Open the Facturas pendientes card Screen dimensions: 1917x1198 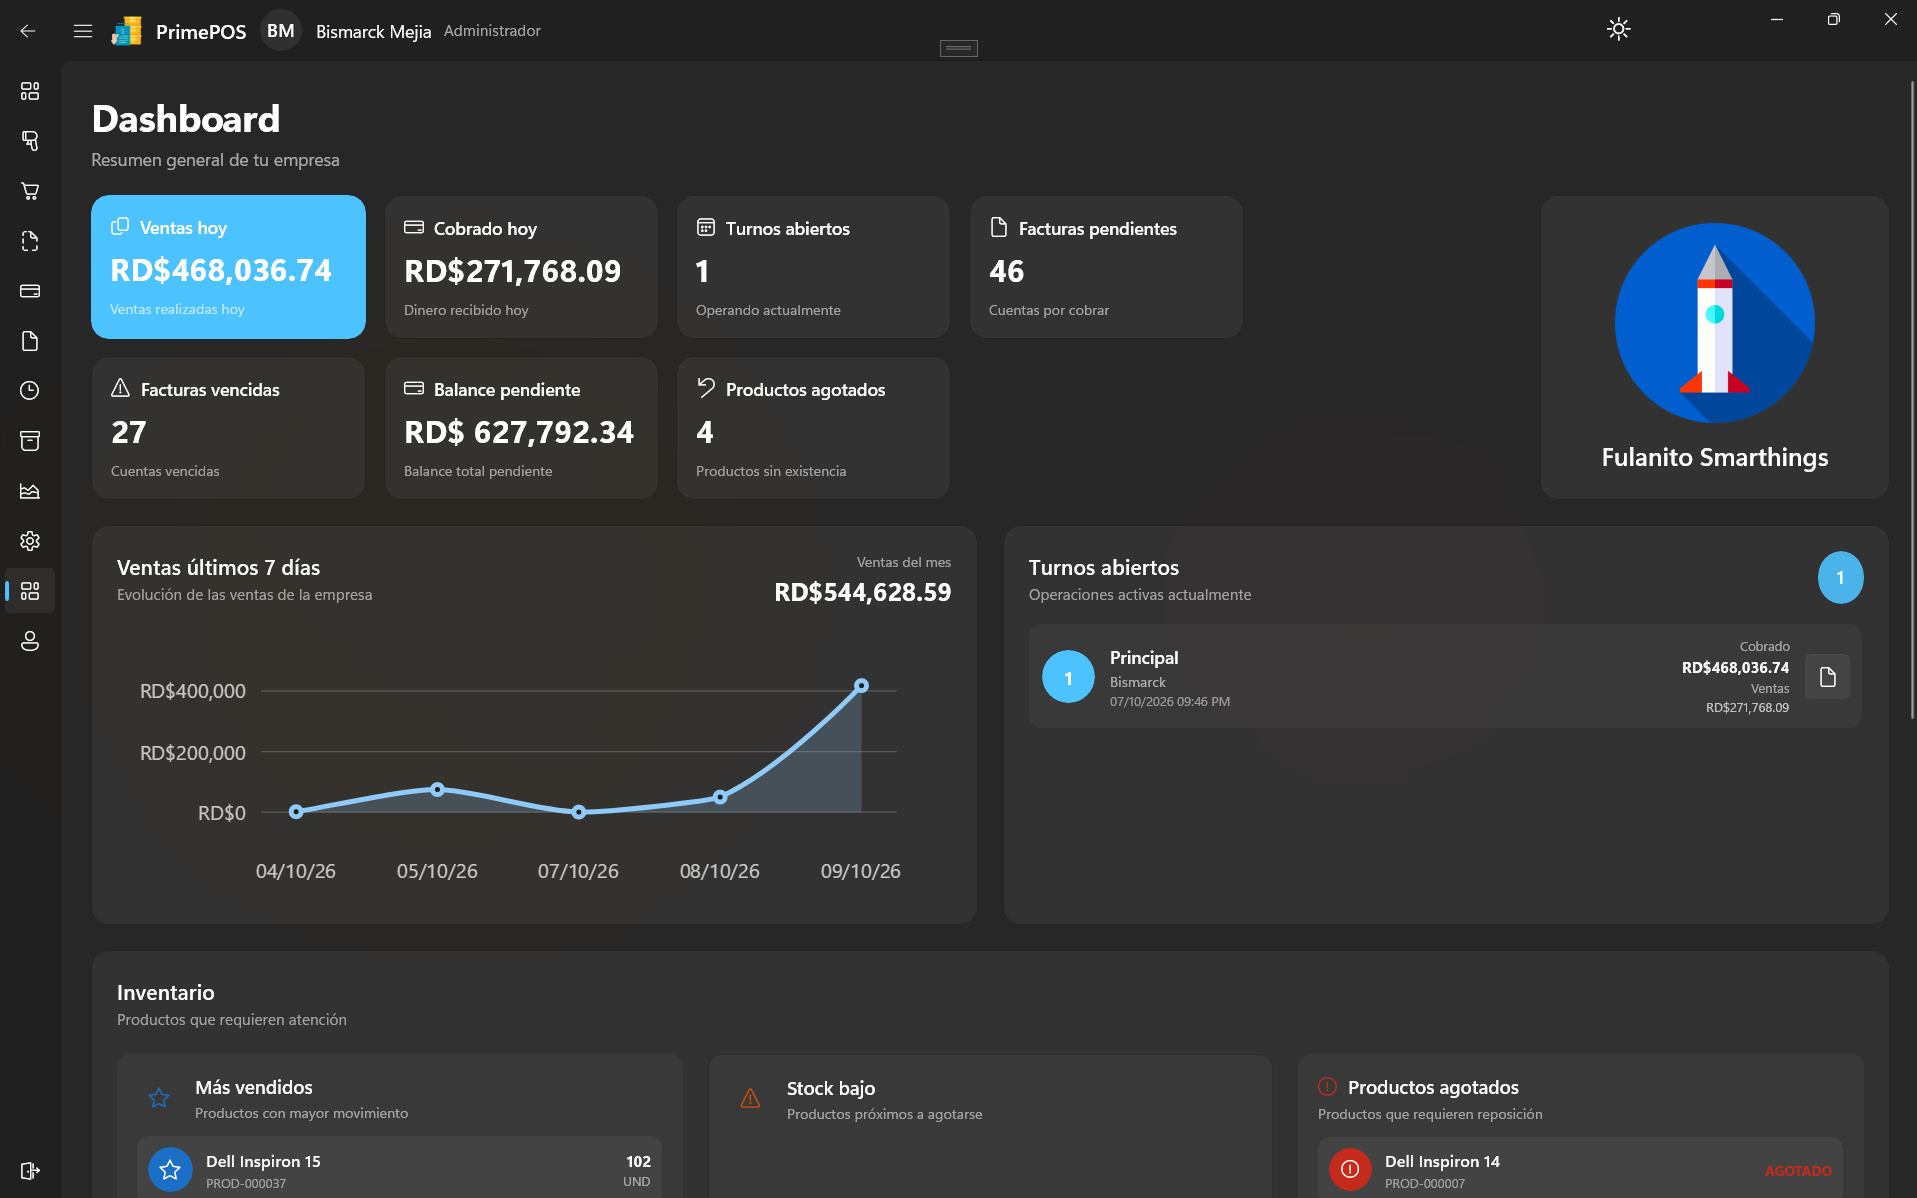(1106, 267)
